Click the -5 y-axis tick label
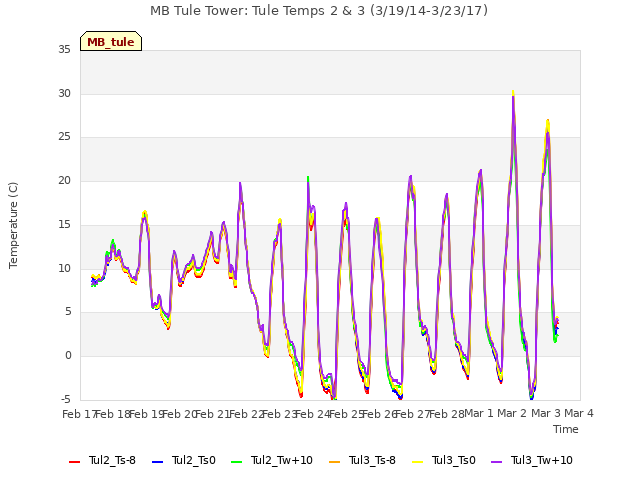 click(x=65, y=399)
